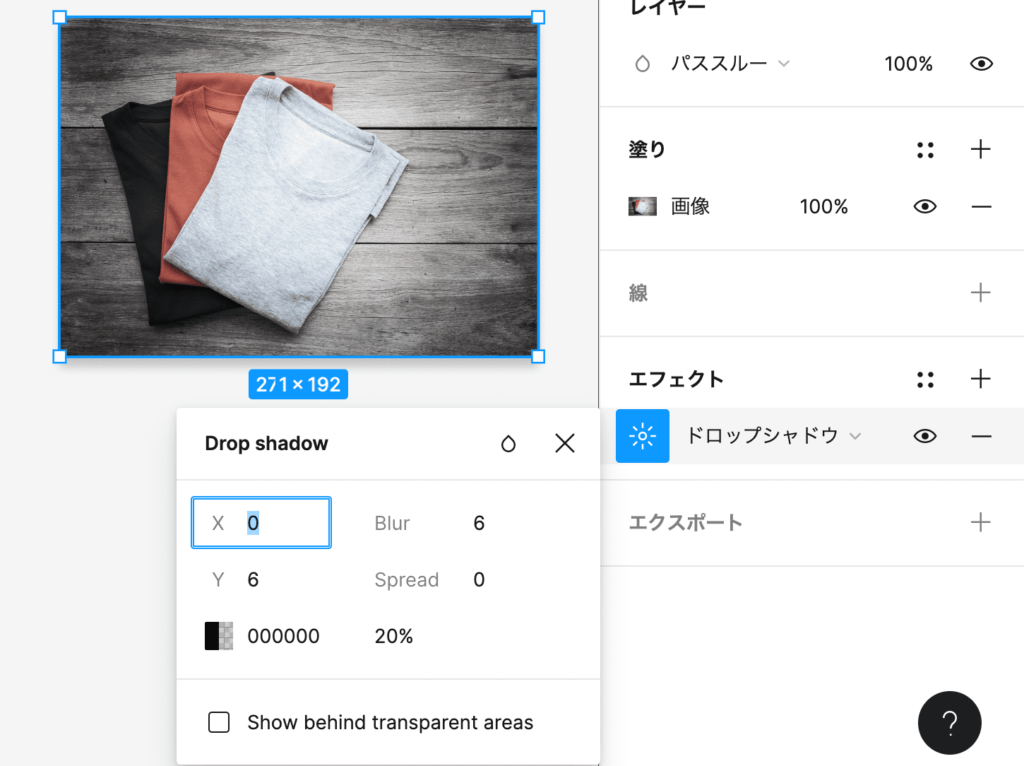Click the black shadow color swatch
This screenshot has height=766, width=1024.
point(218,636)
